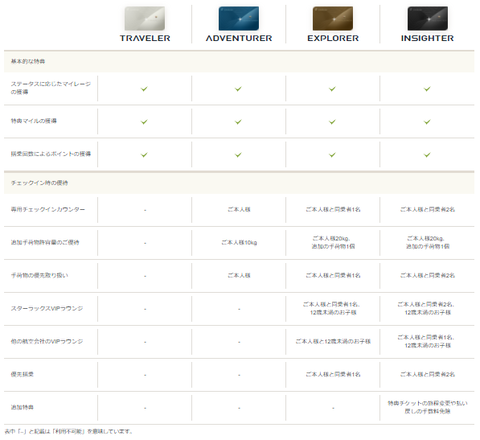The width and height of the screenshot is (480, 440).
Task: Click EXPLORER ご本人様と同乗者1名 in 手荷物の優先取り扱い row
Action: 333,275
